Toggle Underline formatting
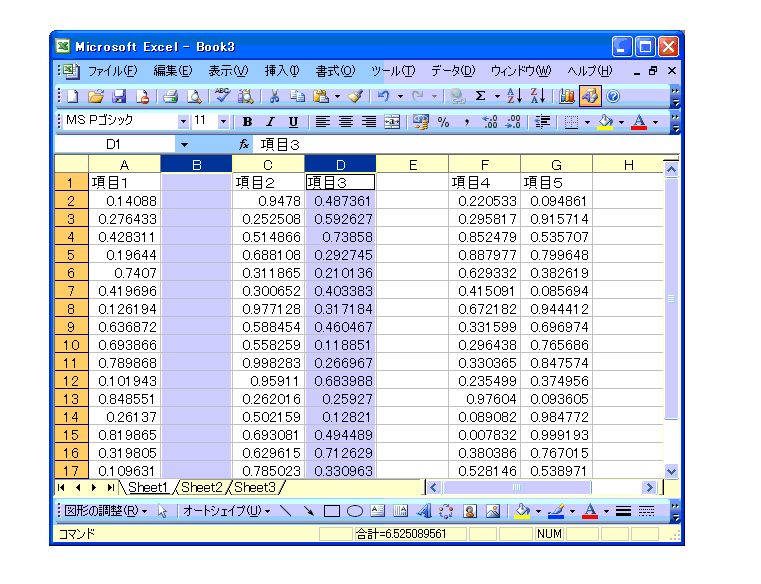The image size is (761, 584). pyautogui.click(x=293, y=122)
